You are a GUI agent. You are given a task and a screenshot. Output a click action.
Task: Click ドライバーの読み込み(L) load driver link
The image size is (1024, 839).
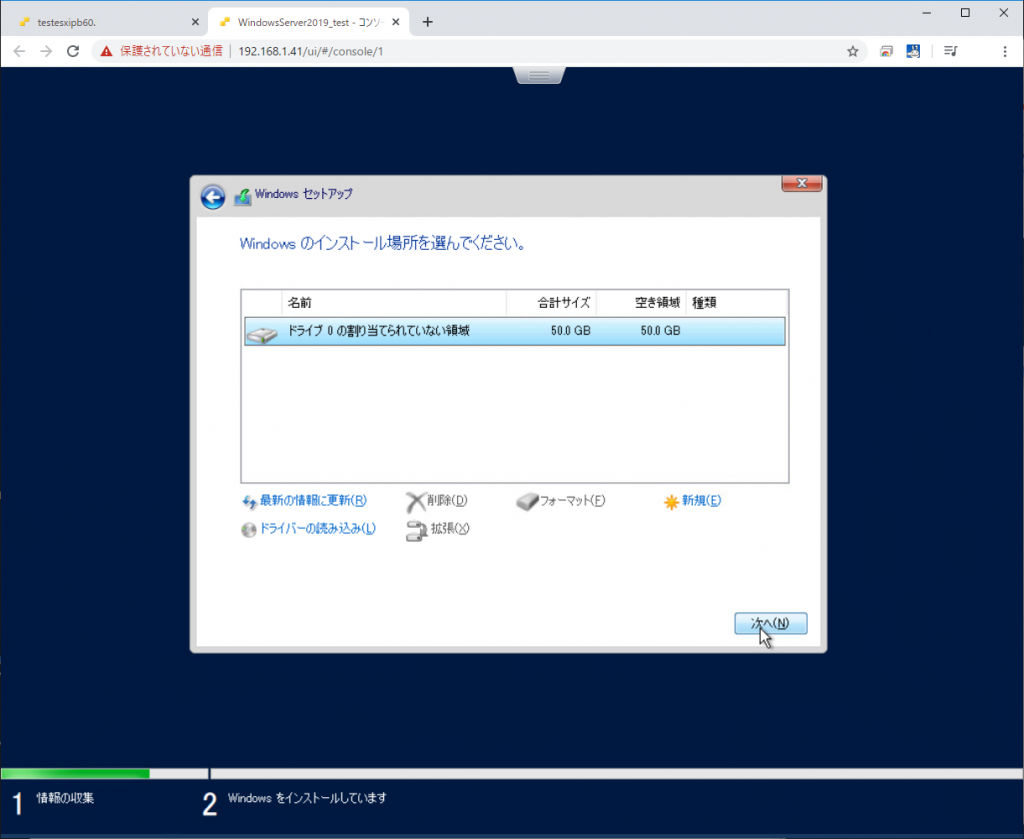point(317,529)
